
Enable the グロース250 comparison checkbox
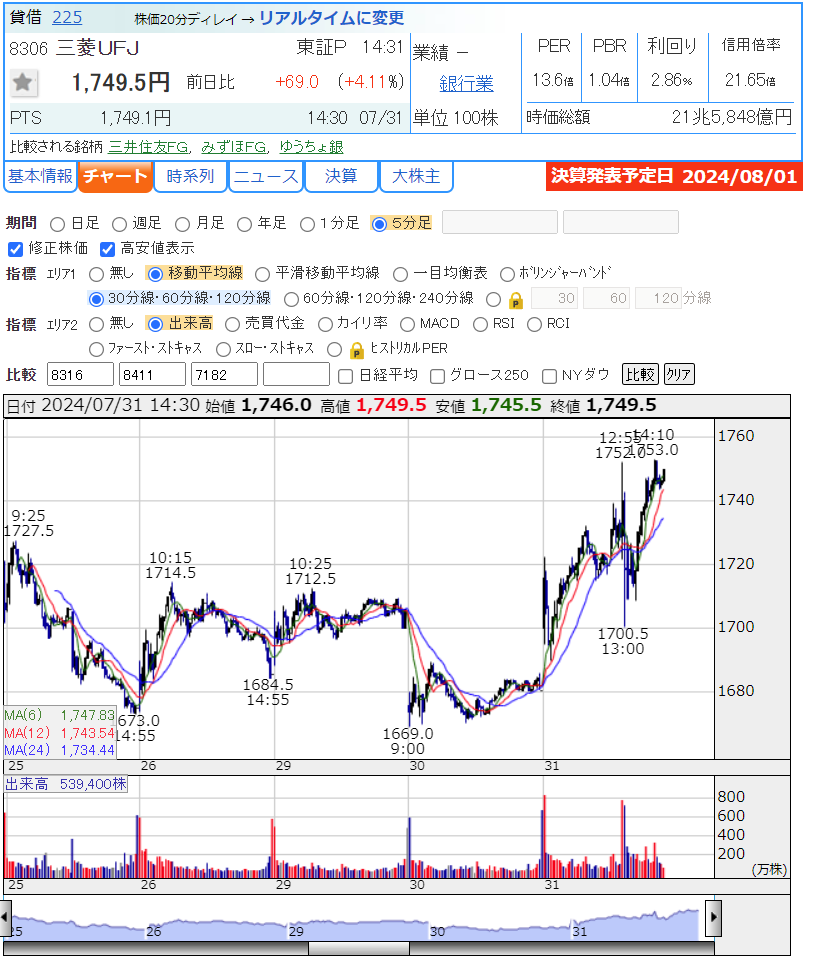tap(437, 376)
